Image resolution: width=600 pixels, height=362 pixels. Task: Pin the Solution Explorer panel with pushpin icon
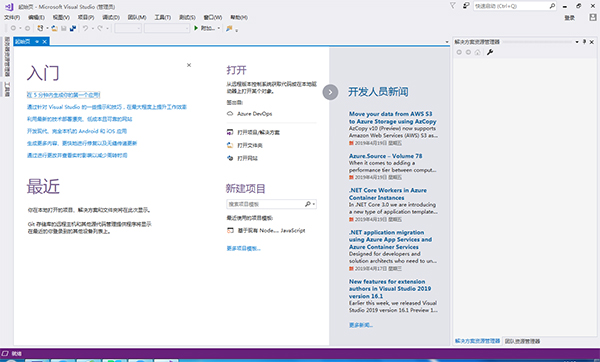[584, 42]
